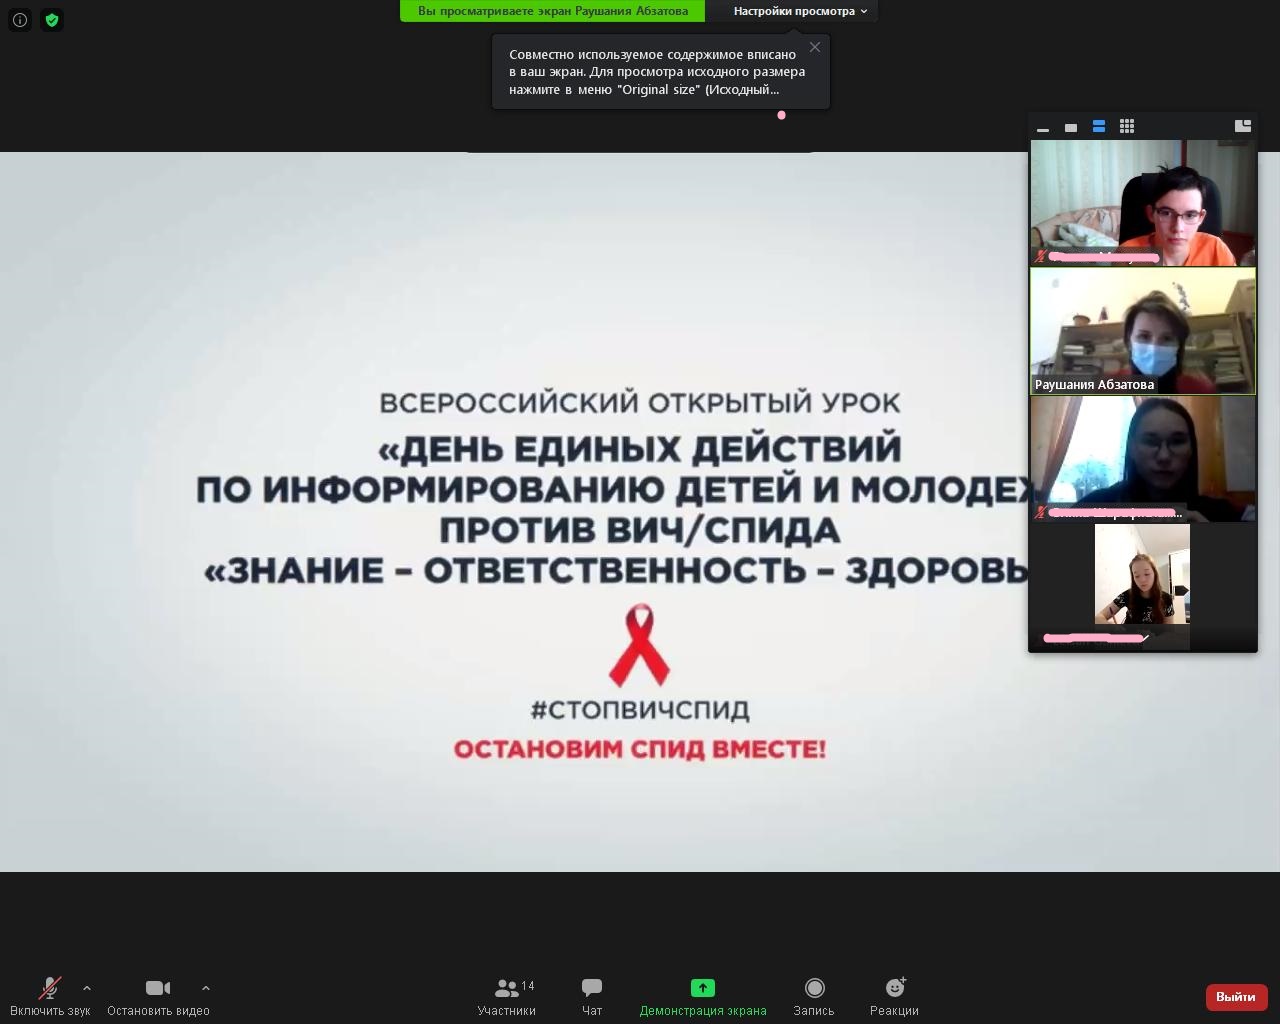Start recording with the Record icon
1280x1024 pixels.
(x=814, y=996)
